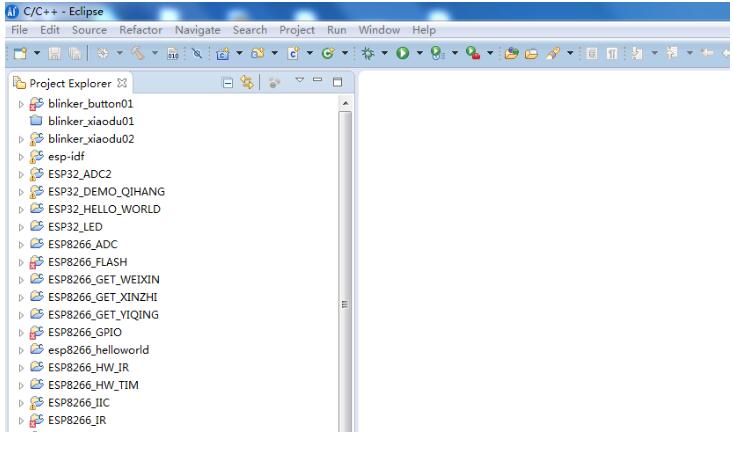Screen dimensions: 733x451
Task: Open the Project menu
Action: (297, 30)
